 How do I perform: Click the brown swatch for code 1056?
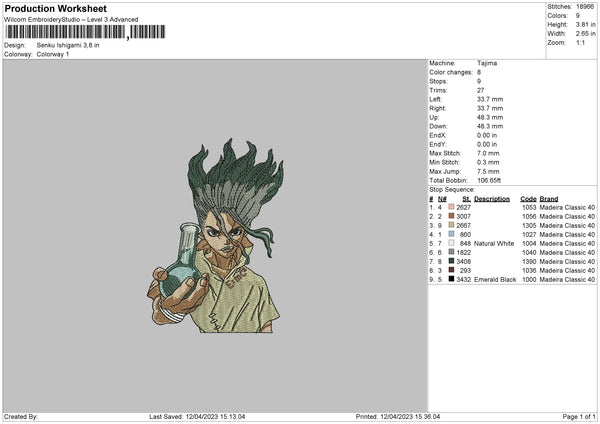pyautogui.click(x=451, y=216)
